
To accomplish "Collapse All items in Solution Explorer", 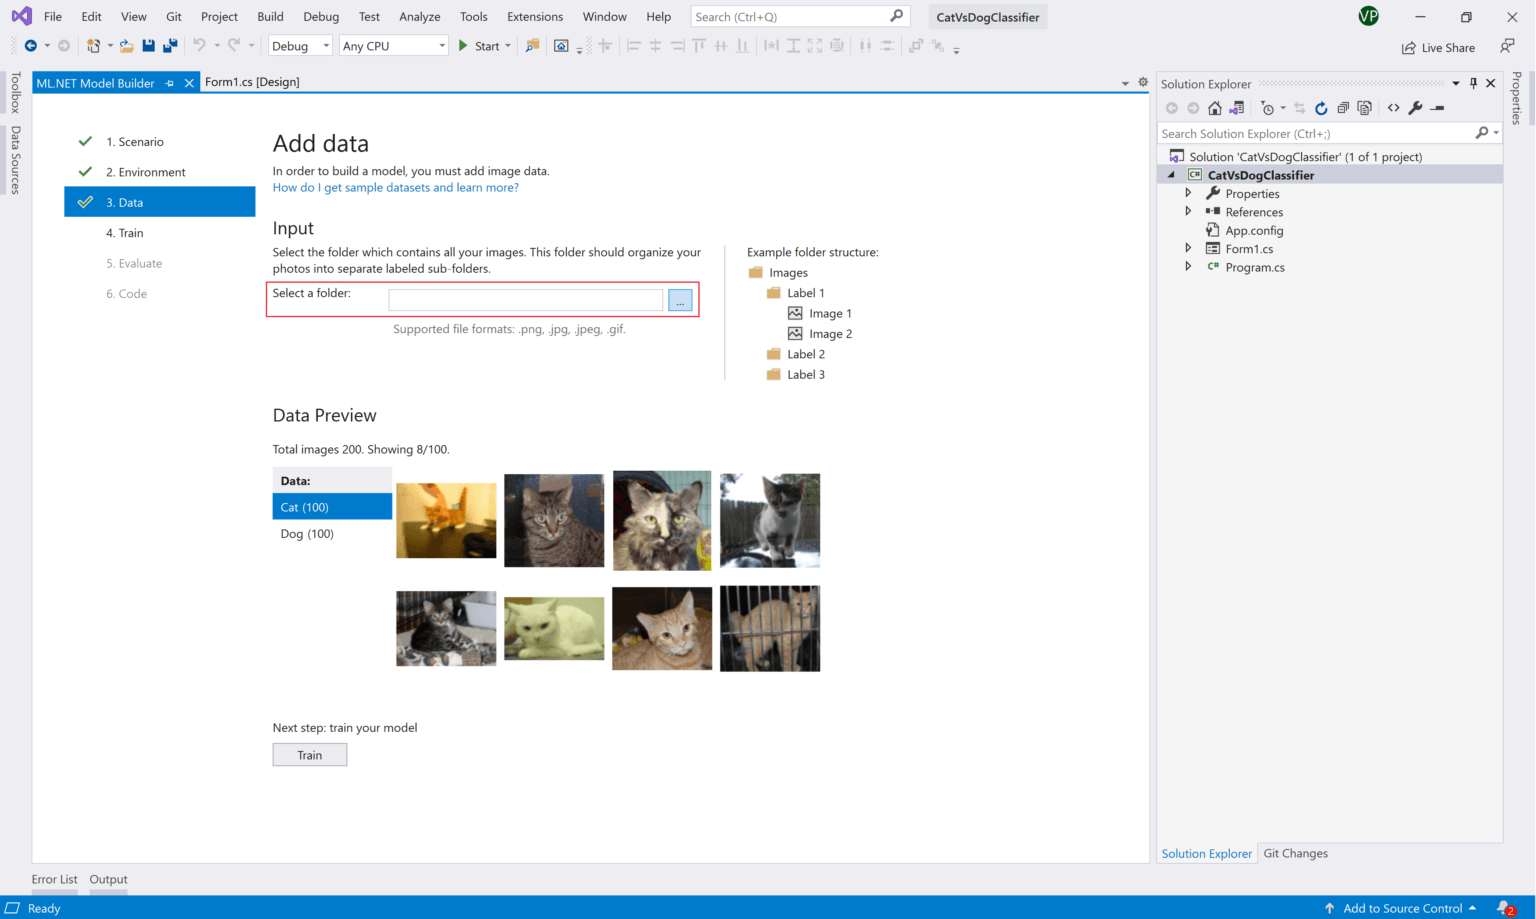I will point(1343,108).
